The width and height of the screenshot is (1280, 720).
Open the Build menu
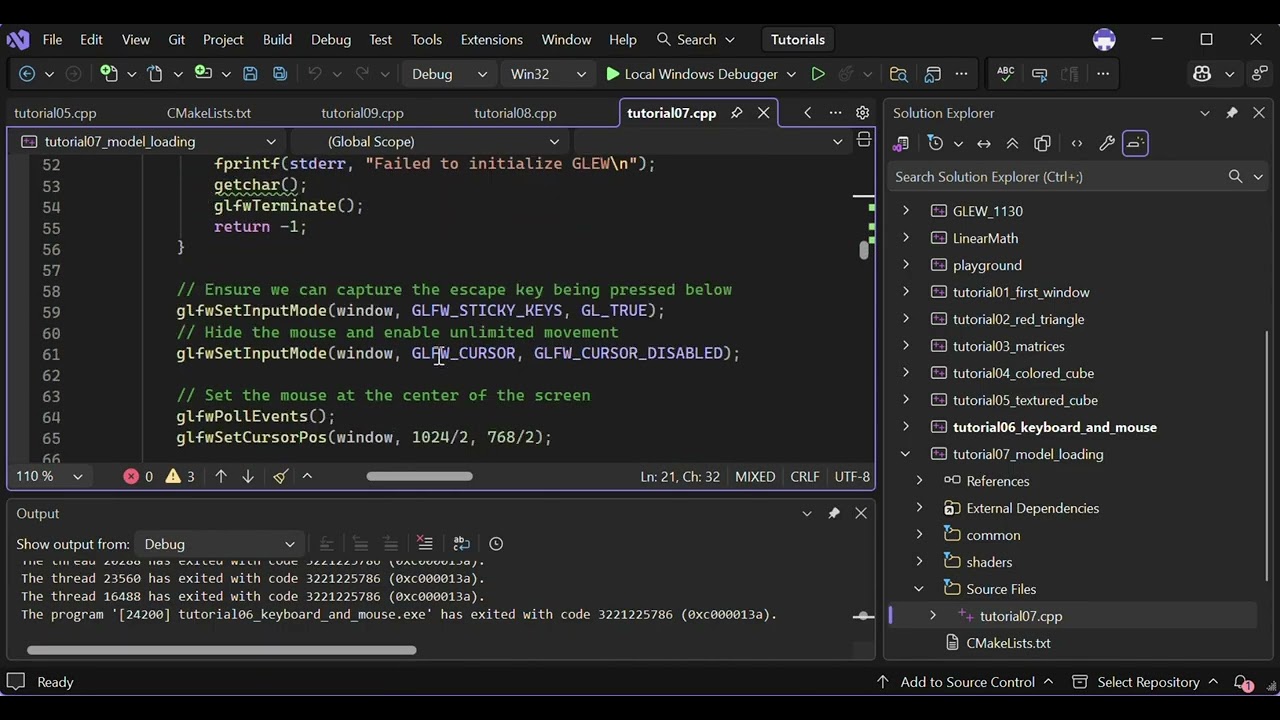coord(277,40)
